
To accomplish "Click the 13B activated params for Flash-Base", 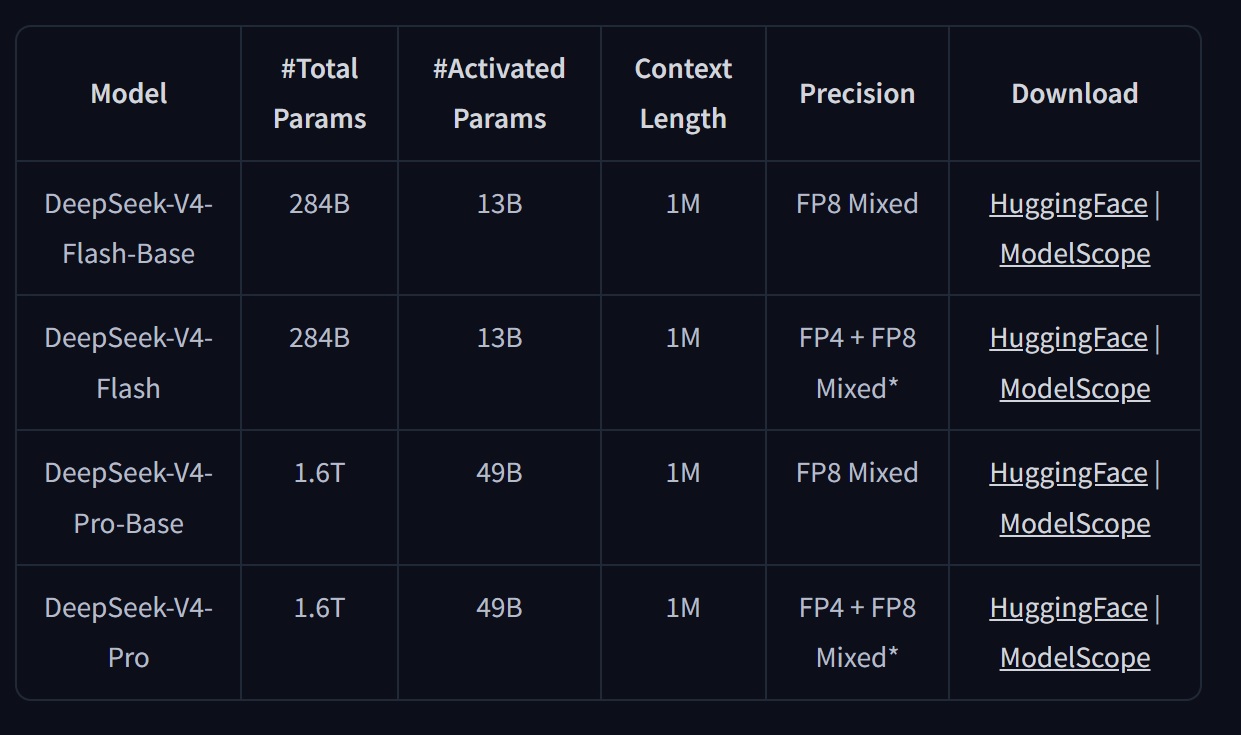I will click(499, 204).
